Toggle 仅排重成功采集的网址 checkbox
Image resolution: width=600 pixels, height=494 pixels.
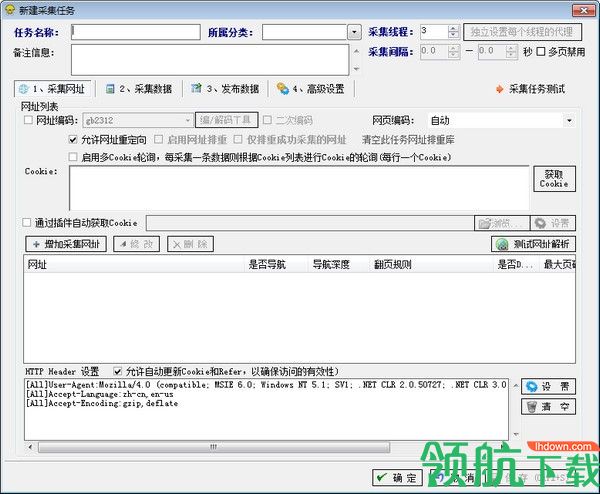(238, 140)
